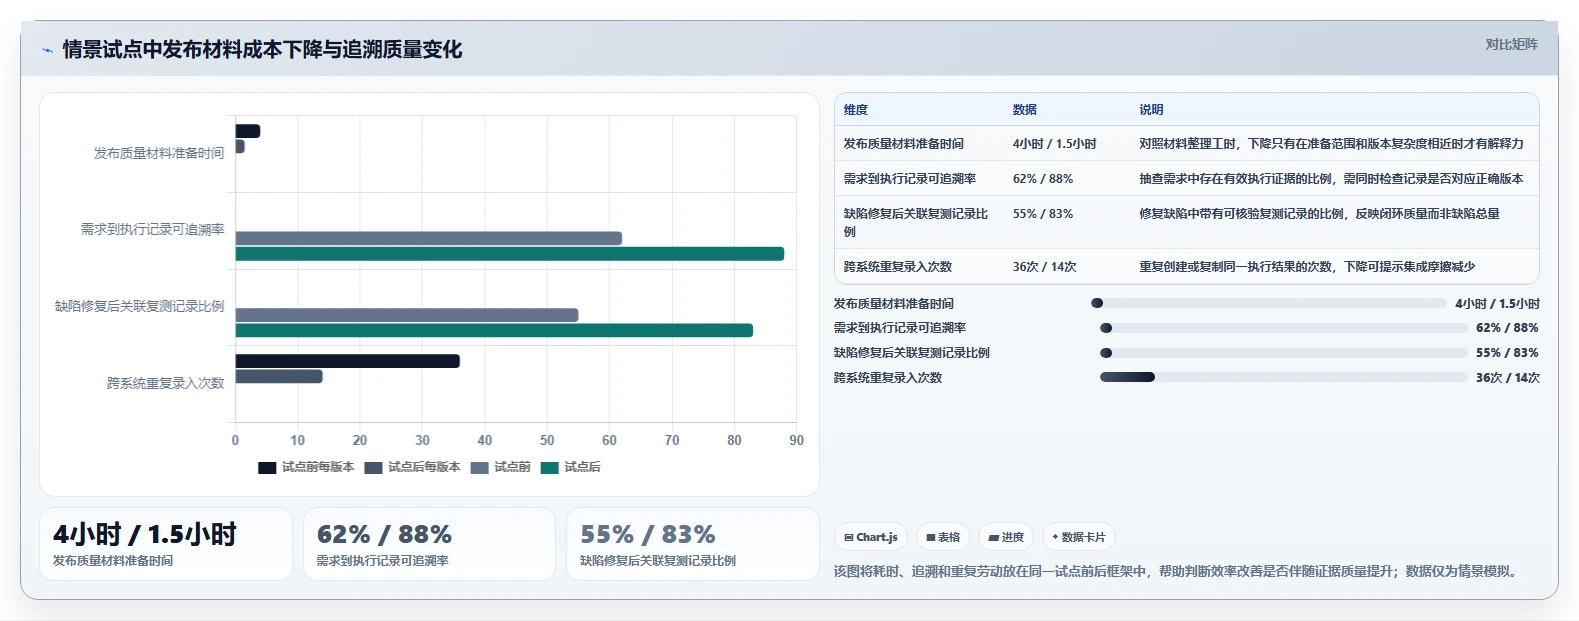Click the header icon beside the dashboard title
Viewport: 1579px width, 621px height.
click(x=47, y=50)
